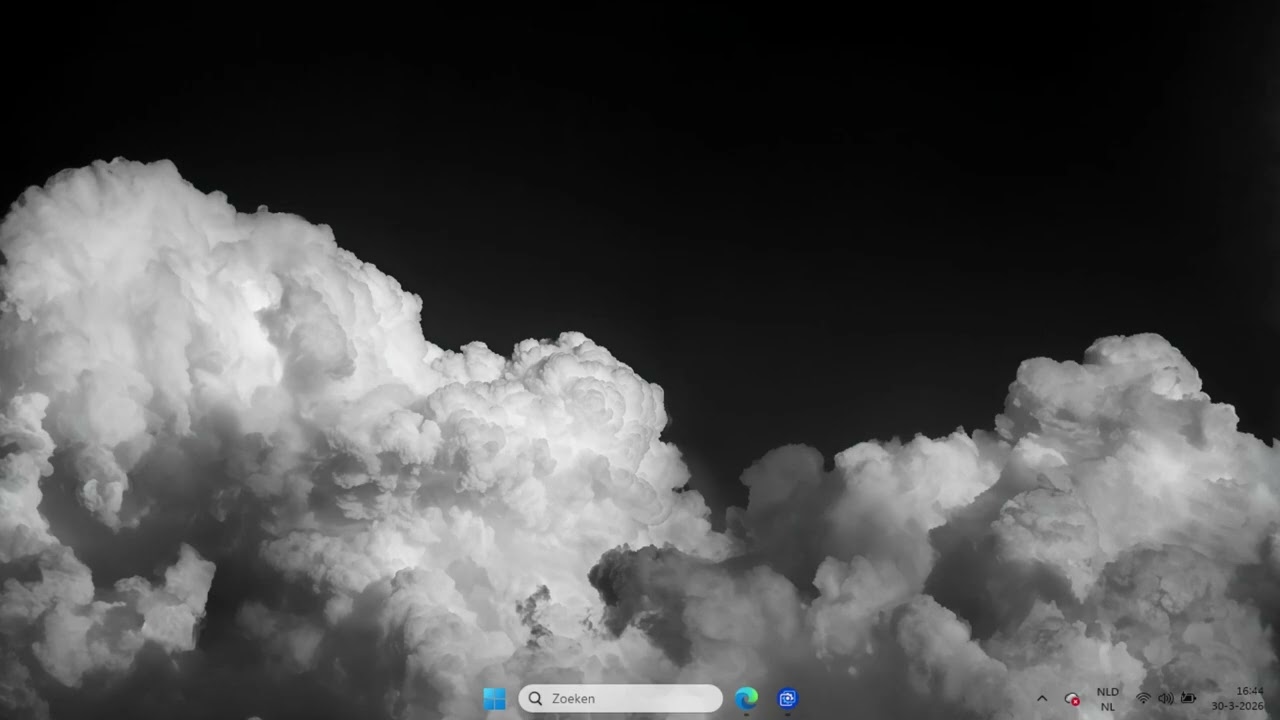Click the speaker volume icon
This screenshot has height=720, width=1280.
pyautogui.click(x=1165, y=698)
